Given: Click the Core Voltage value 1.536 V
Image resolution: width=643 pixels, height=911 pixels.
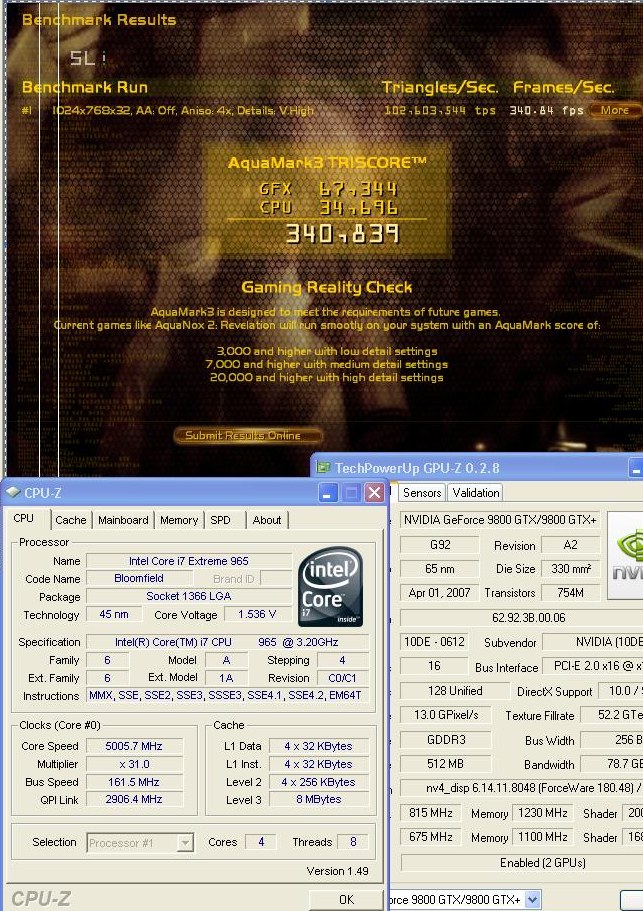Looking at the screenshot, I should point(257,614).
